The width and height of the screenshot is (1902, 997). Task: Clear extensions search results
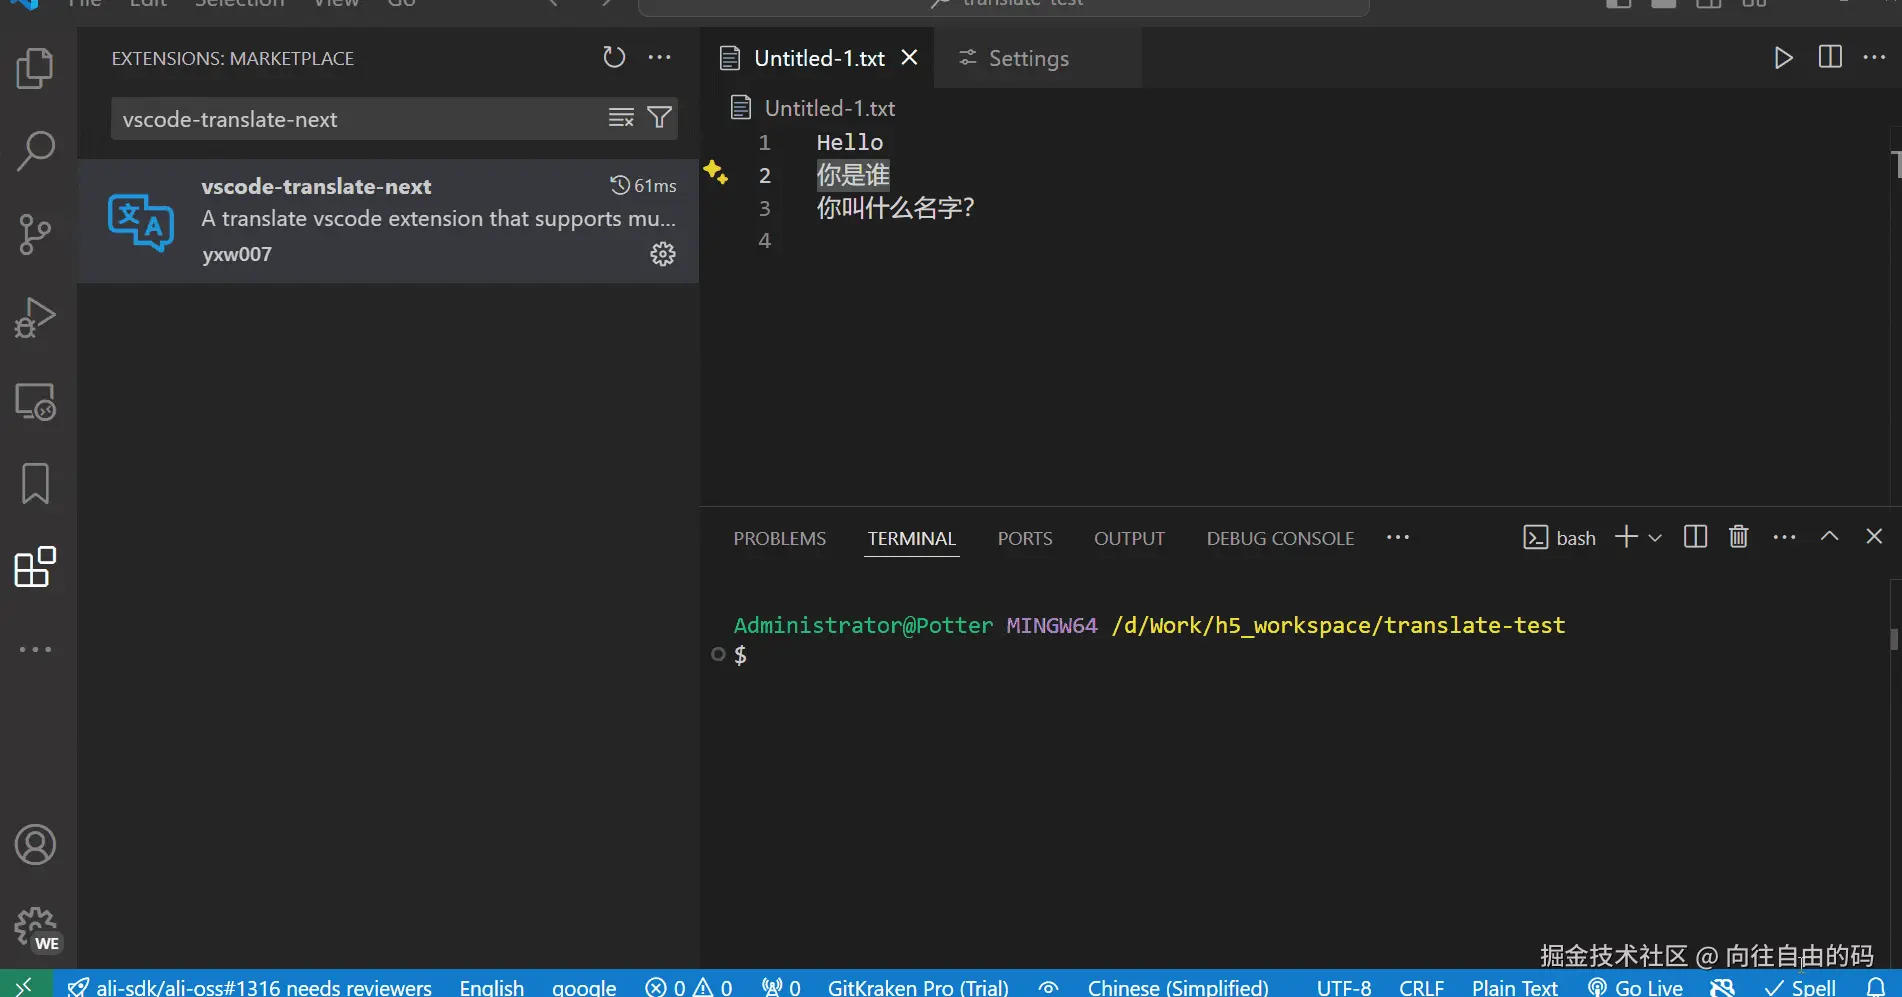click(x=621, y=118)
